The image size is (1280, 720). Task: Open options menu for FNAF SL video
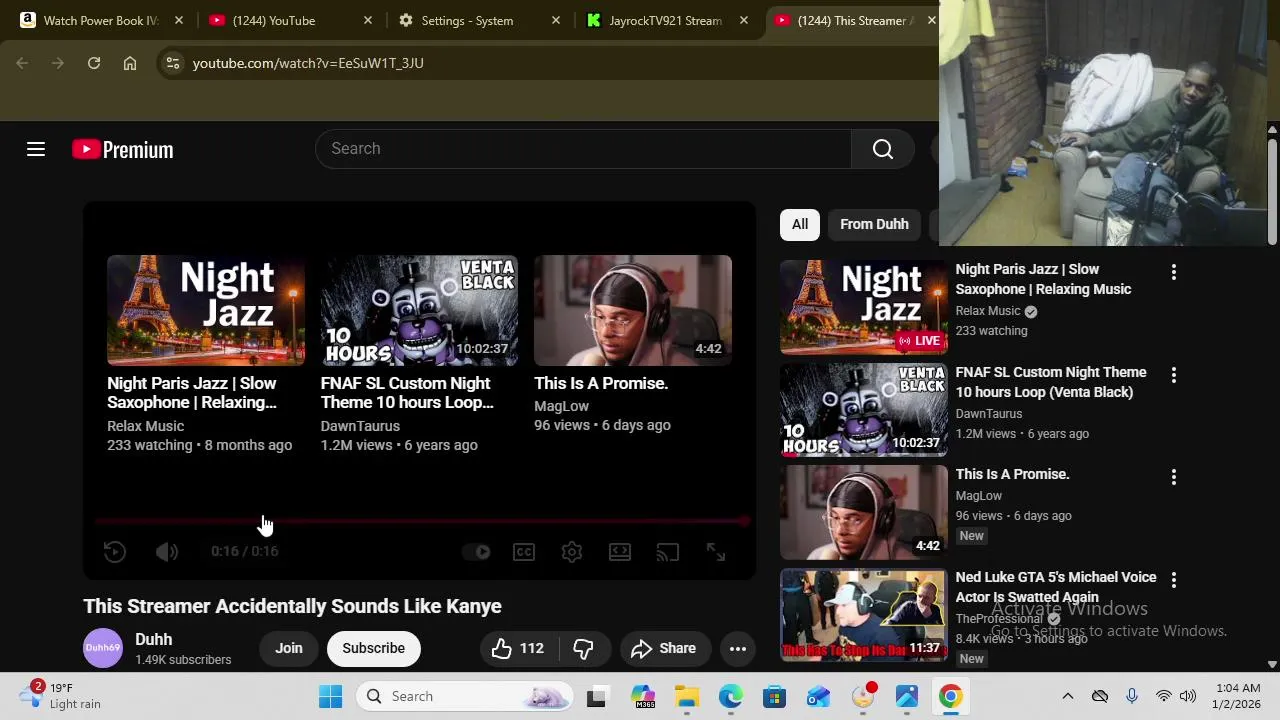tap(1174, 375)
